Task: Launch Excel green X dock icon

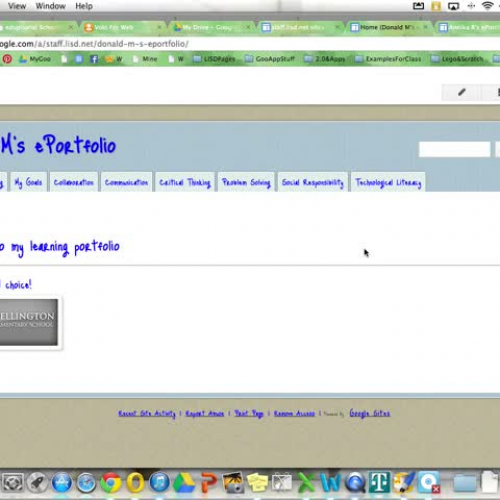Action: pyautogui.click(x=306, y=482)
